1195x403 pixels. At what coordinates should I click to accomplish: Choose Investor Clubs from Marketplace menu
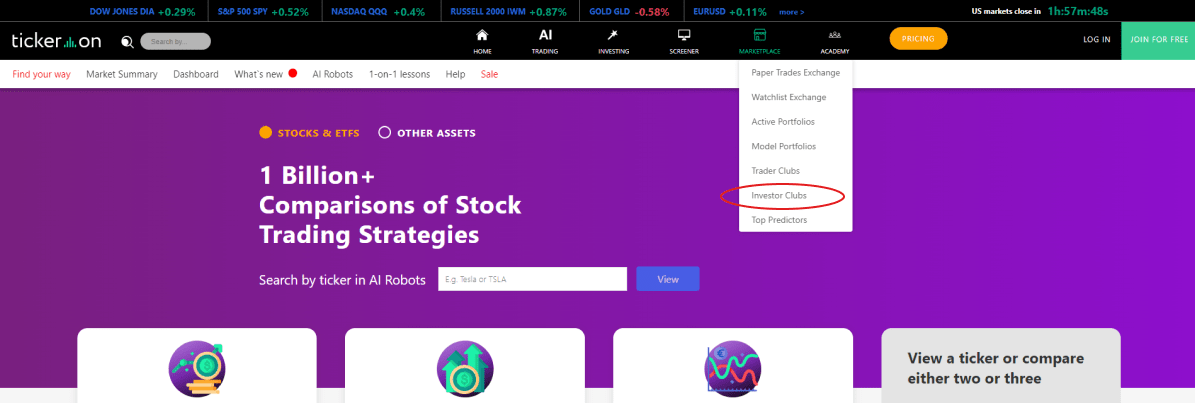(779, 196)
